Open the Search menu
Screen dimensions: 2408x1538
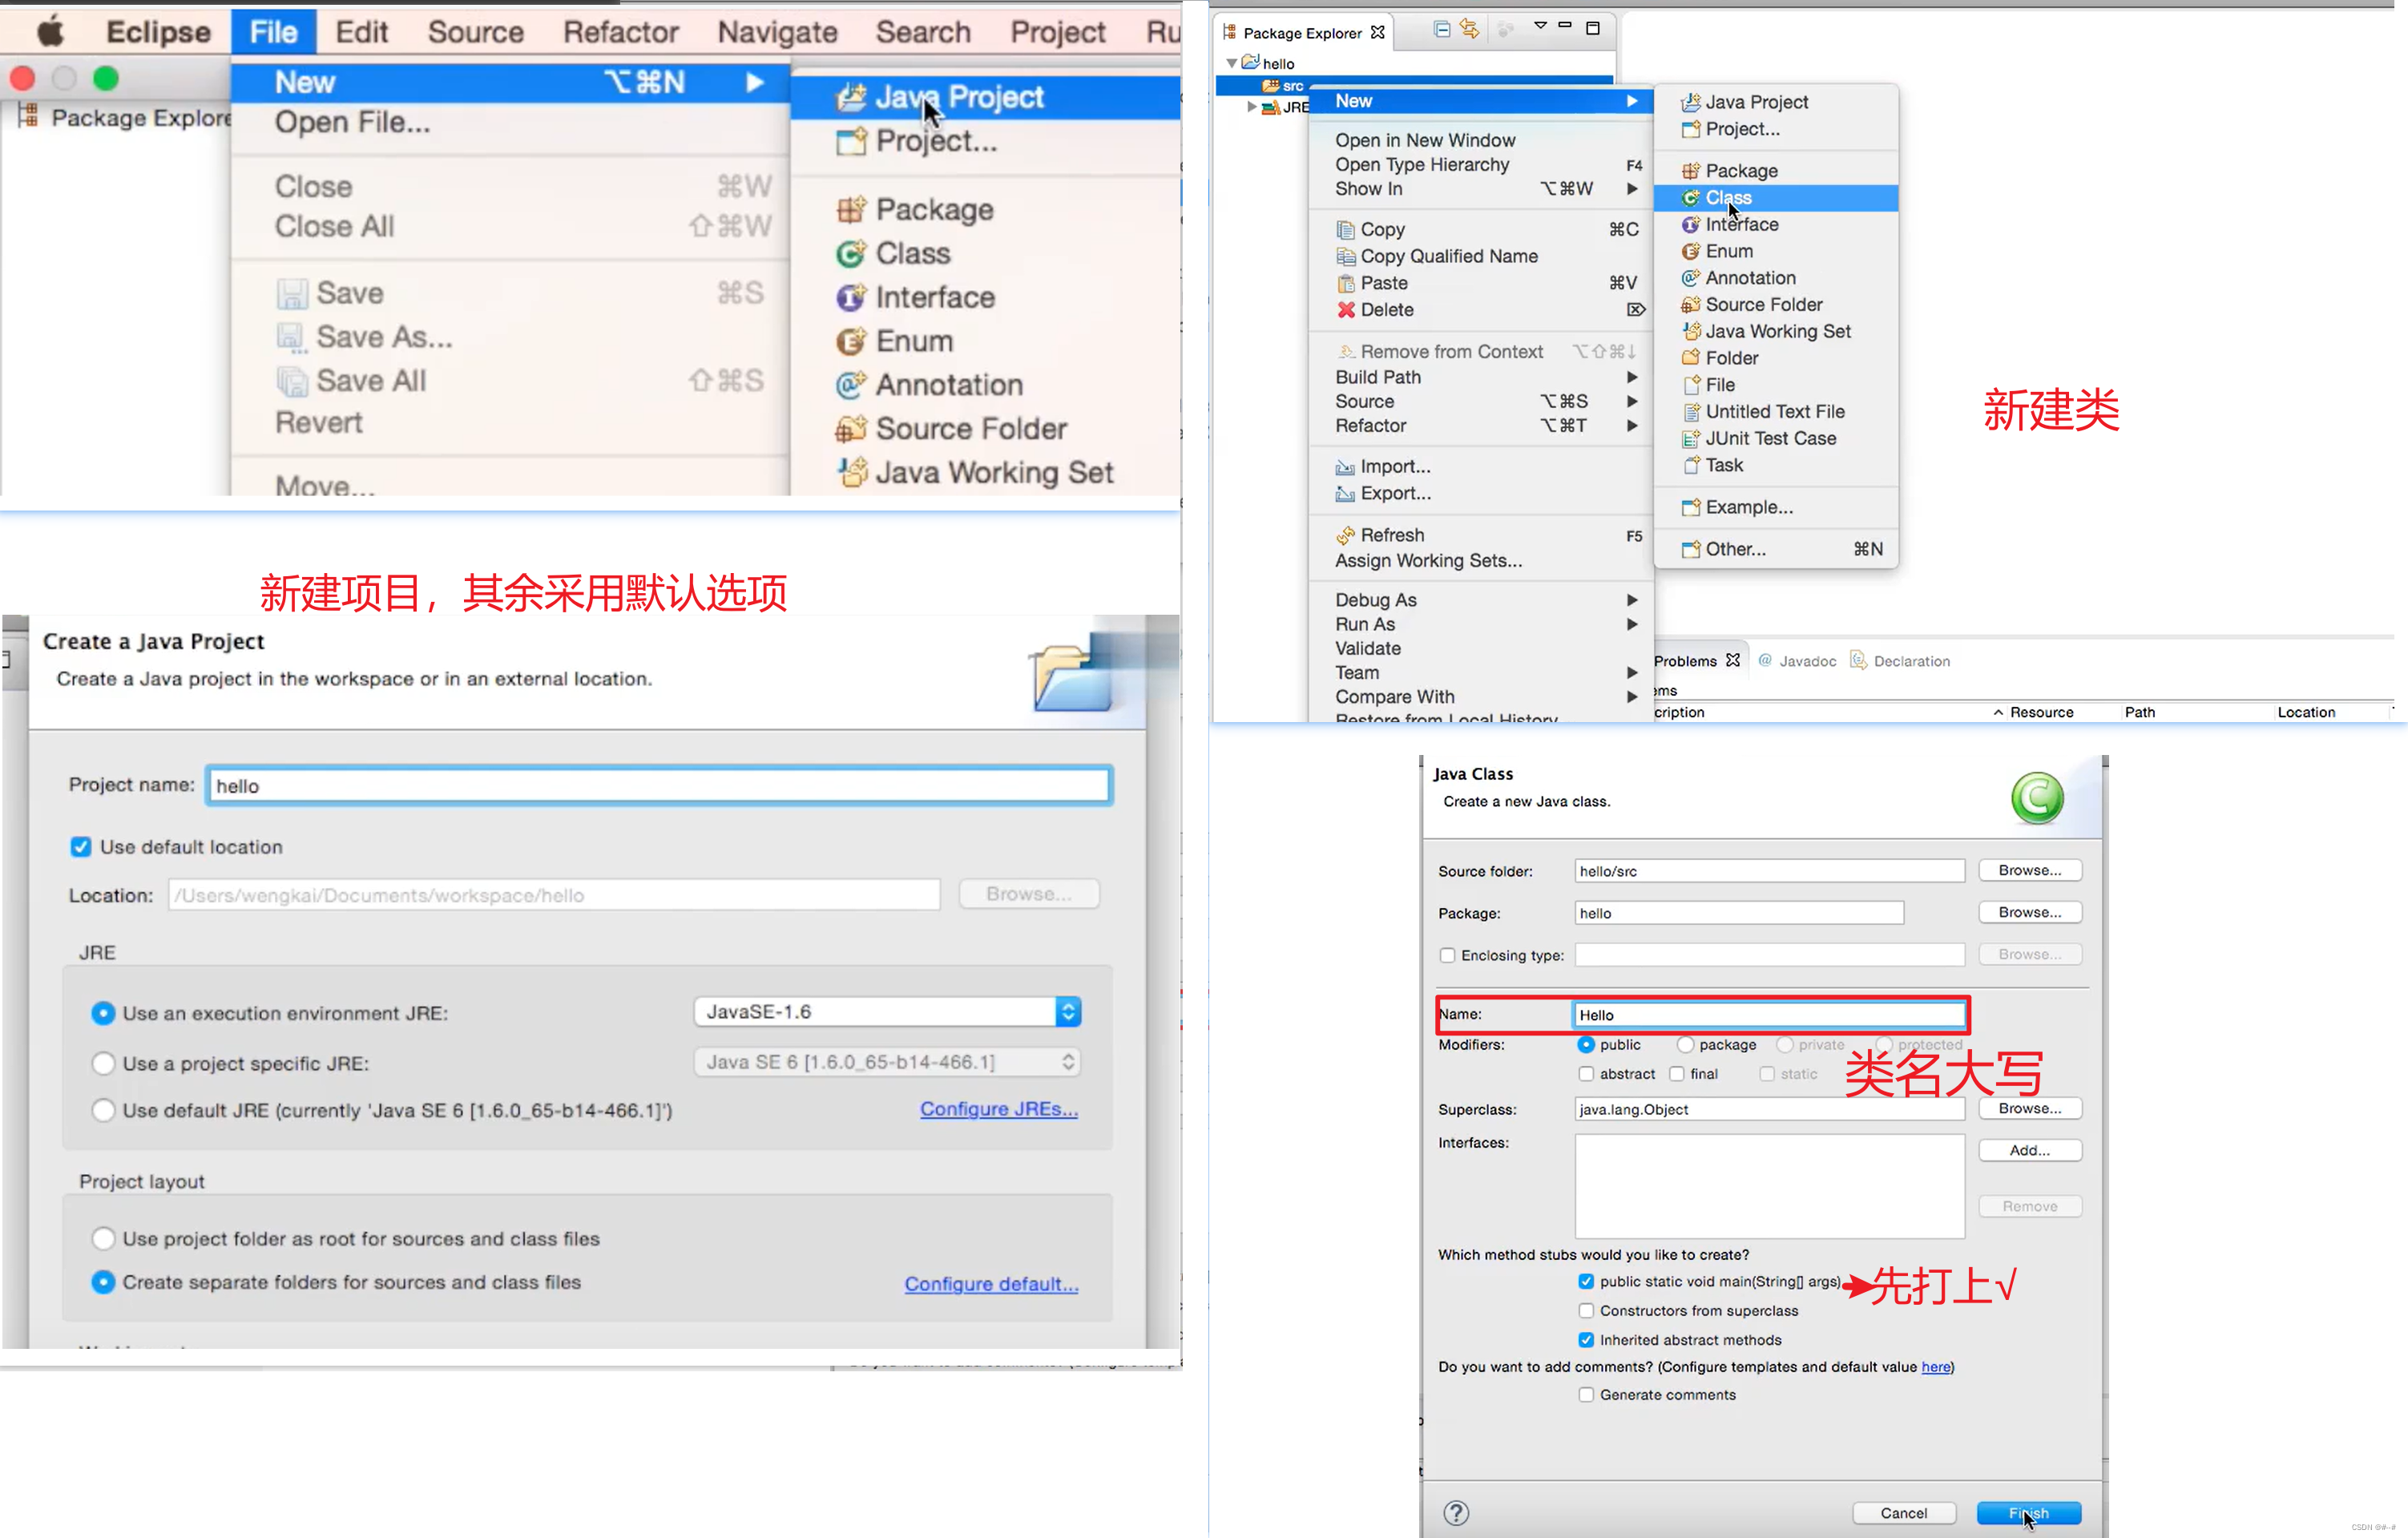923,32
